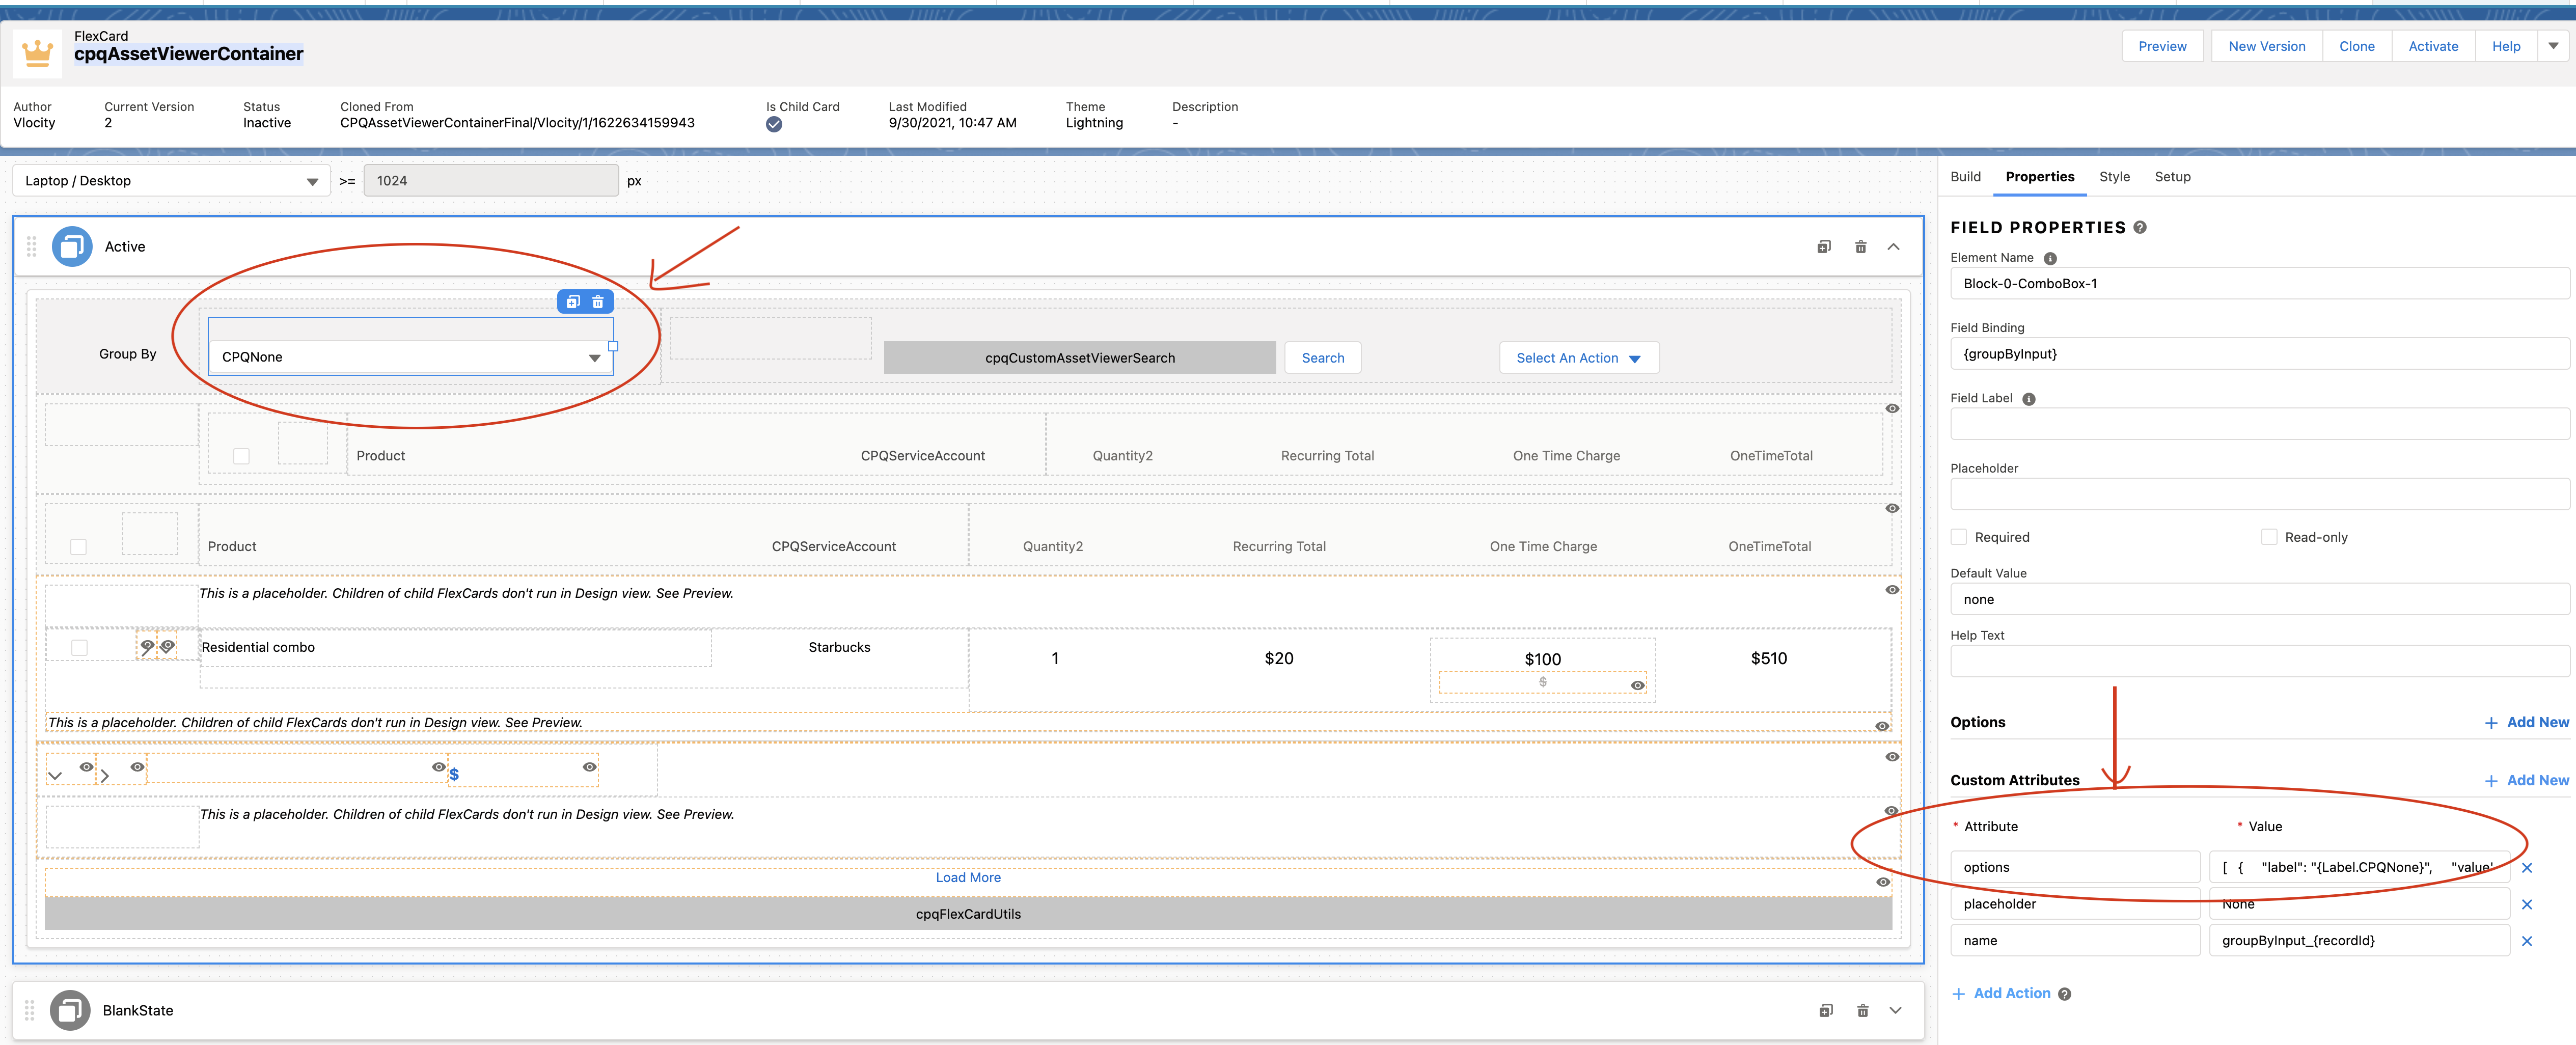The height and width of the screenshot is (1045, 2576).
Task: Clone the Active state using its copy icon
Action: pyautogui.click(x=1824, y=247)
